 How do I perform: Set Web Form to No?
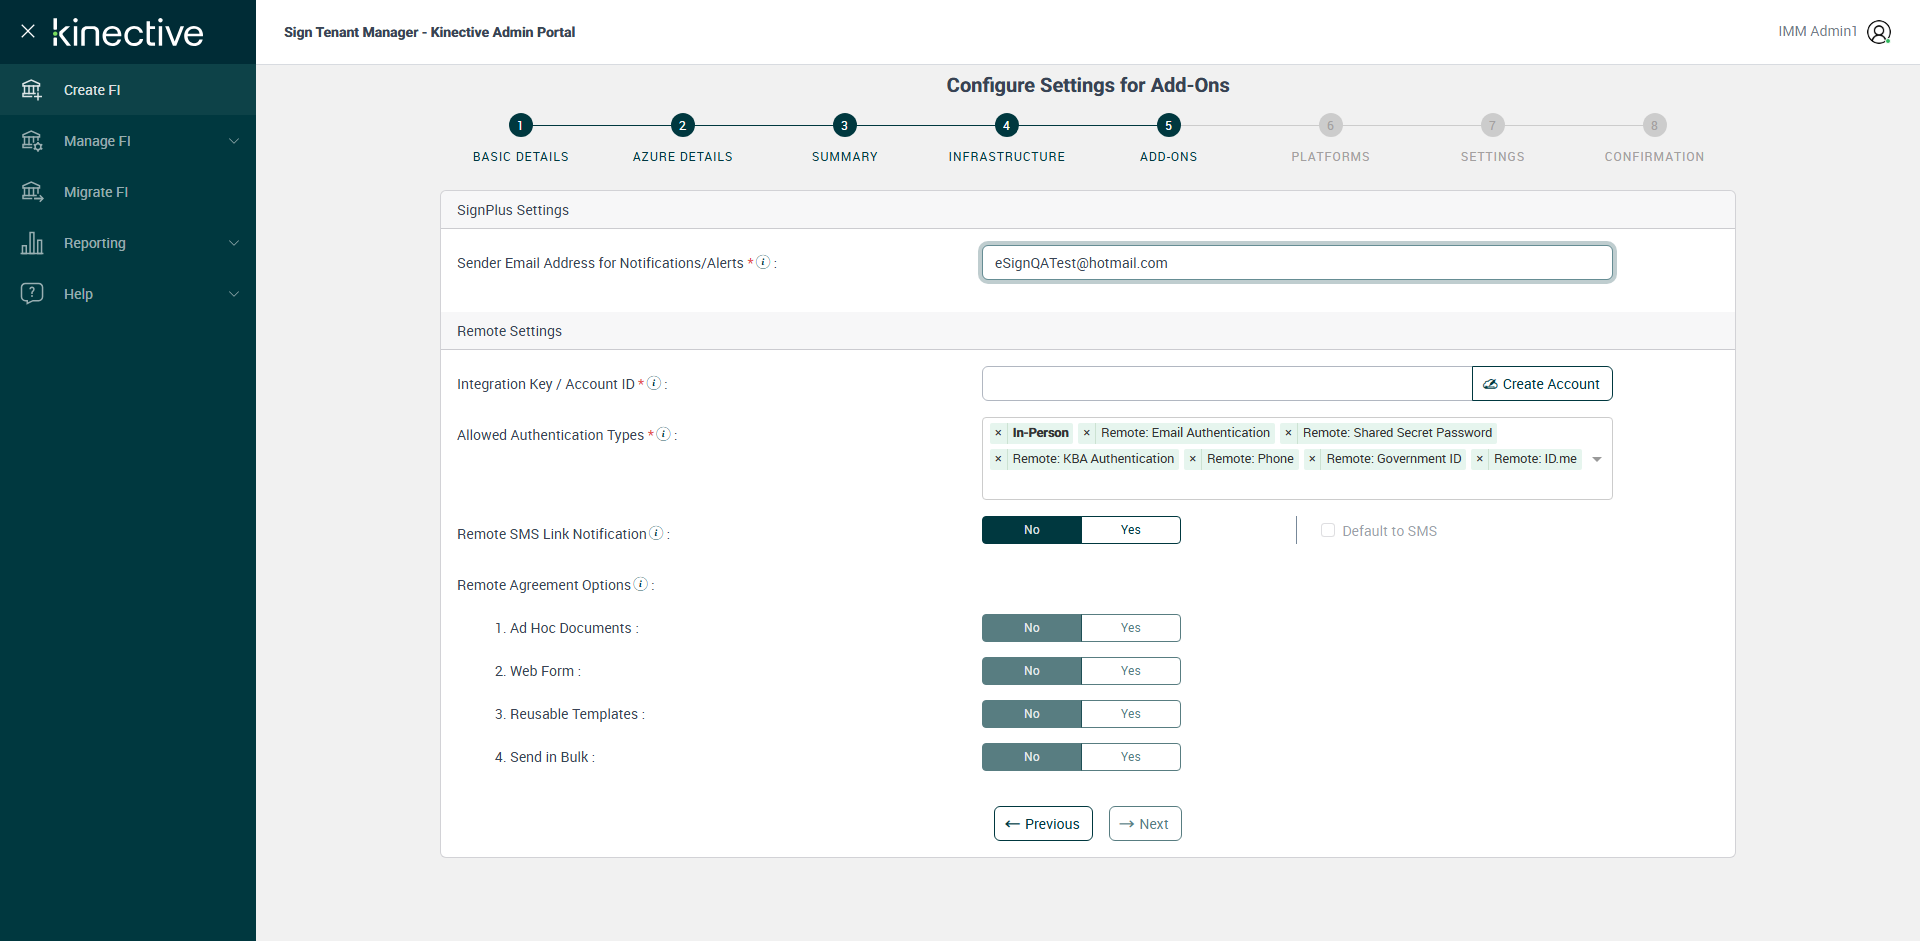(1031, 671)
